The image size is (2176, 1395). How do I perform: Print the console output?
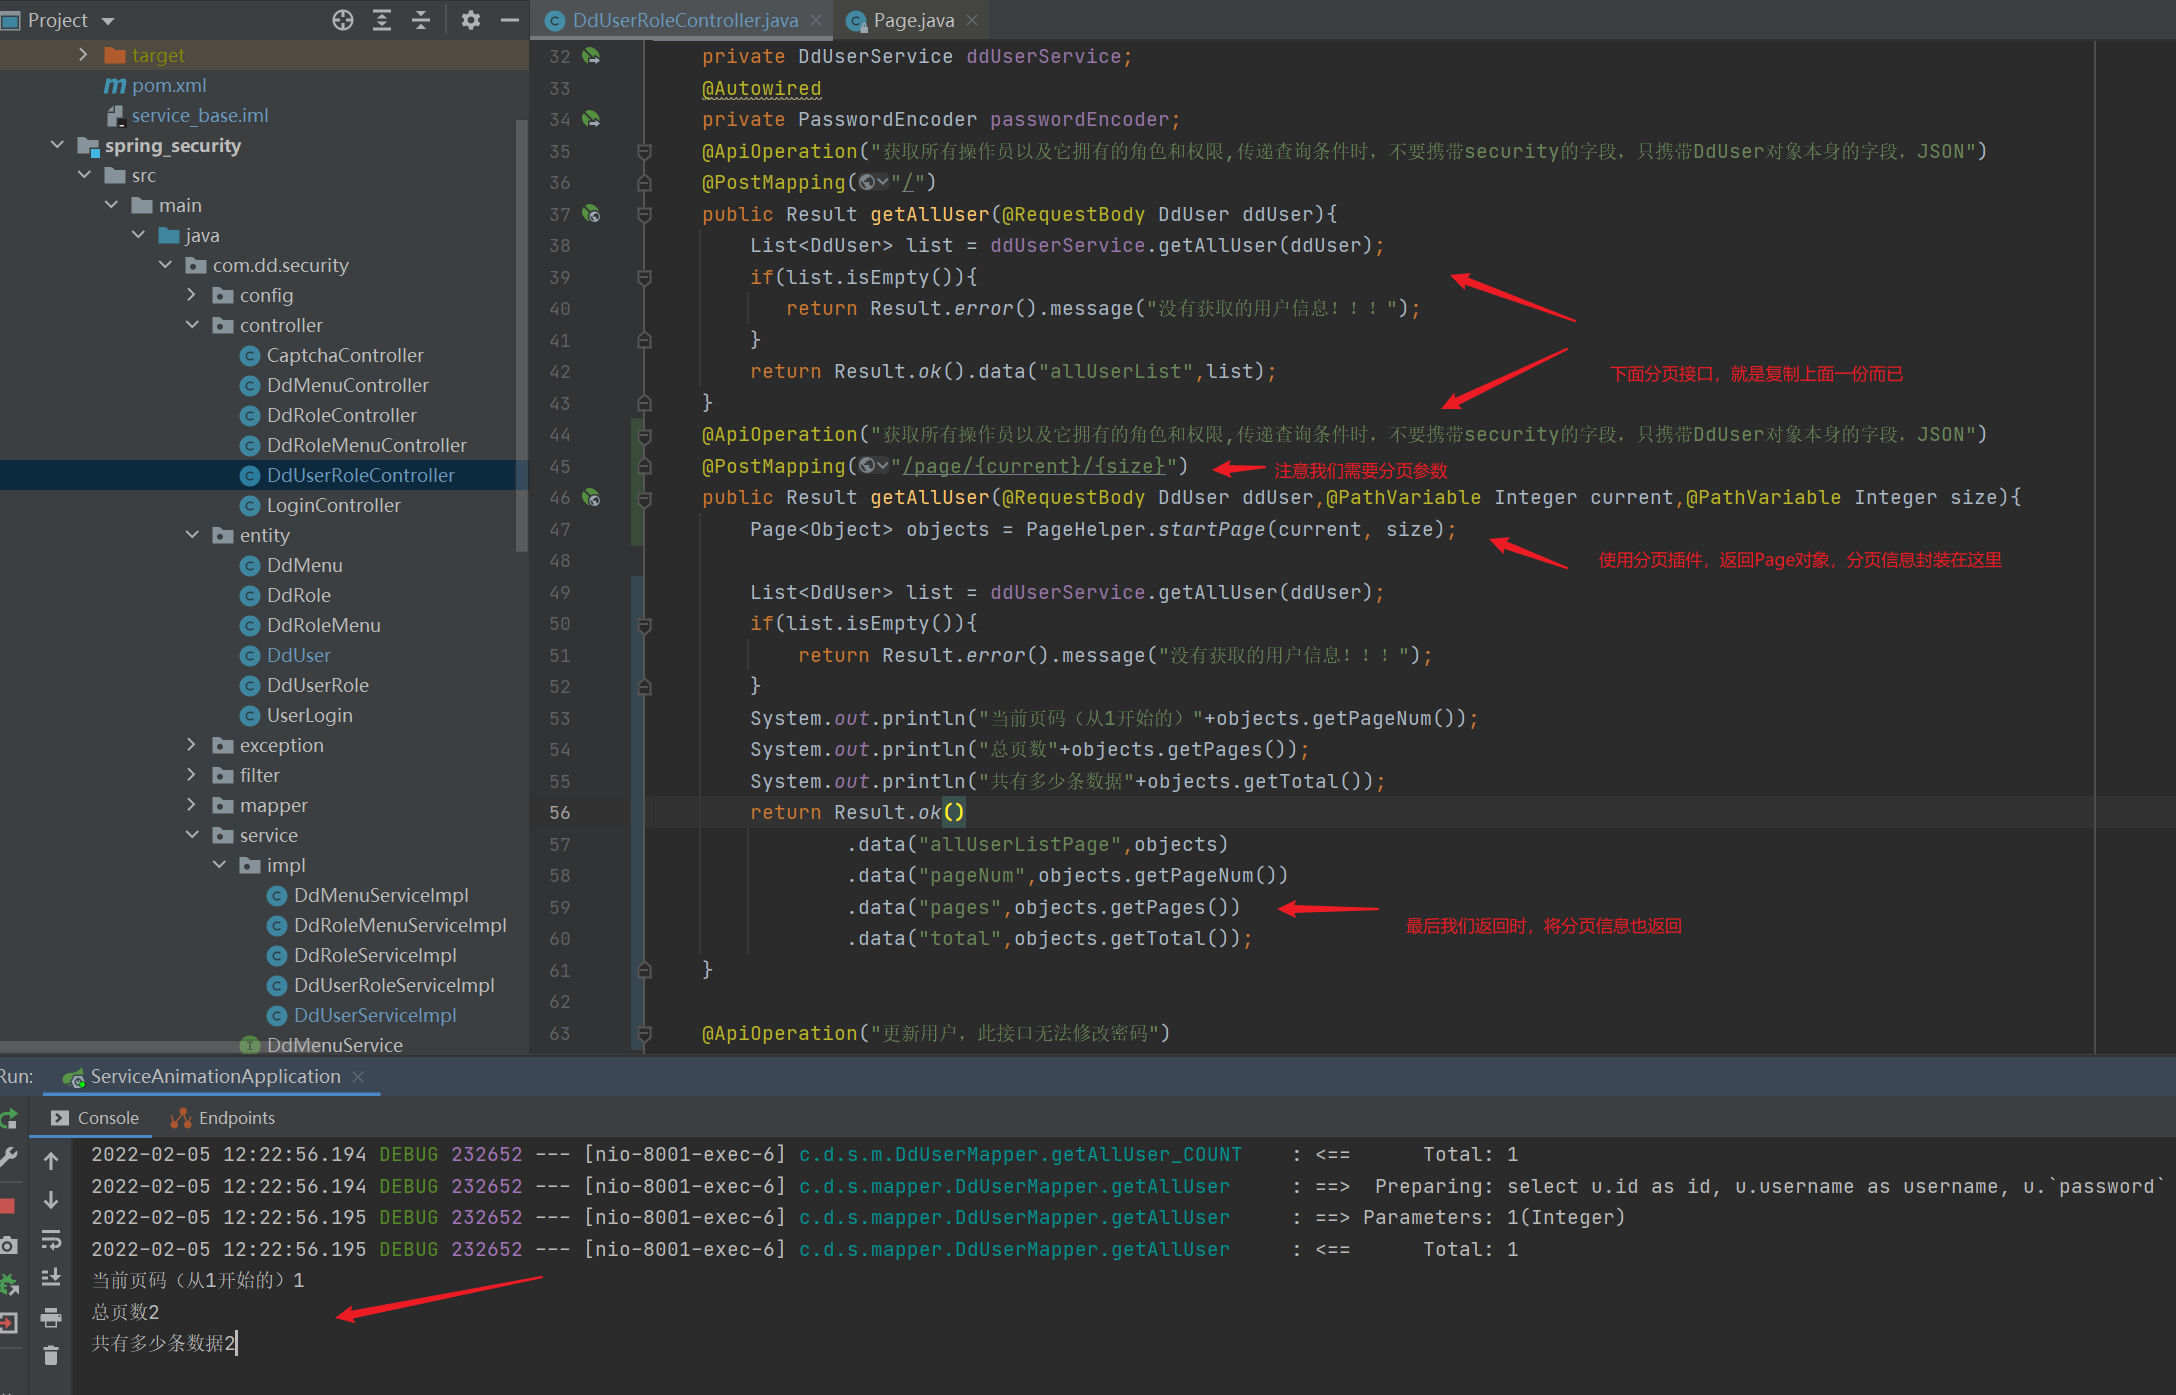[x=51, y=1320]
